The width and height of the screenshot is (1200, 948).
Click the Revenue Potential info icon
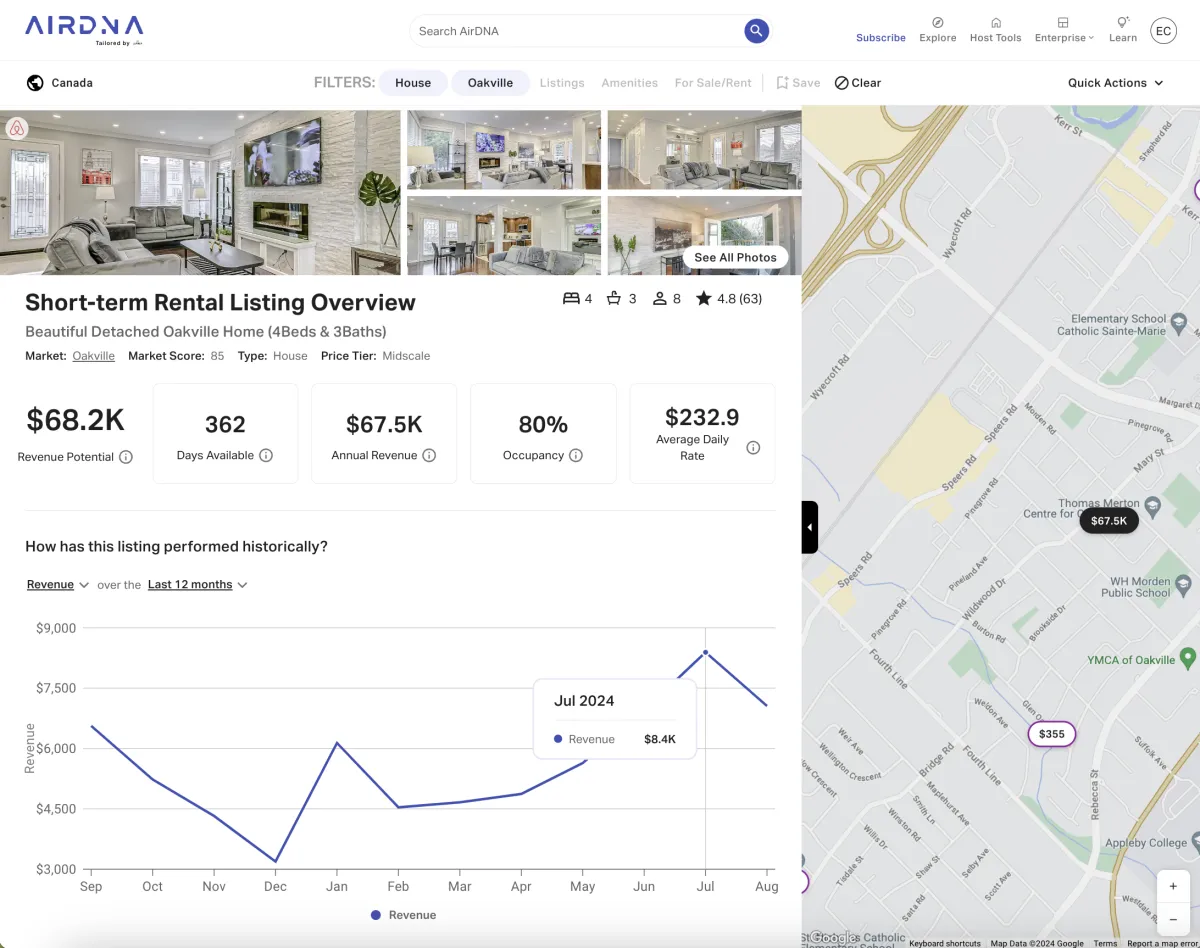click(x=126, y=457)
